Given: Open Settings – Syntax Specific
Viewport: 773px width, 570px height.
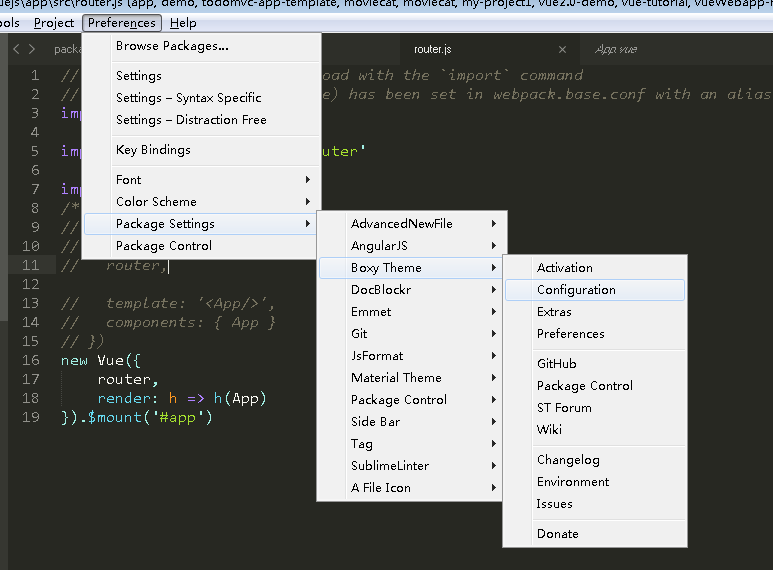Looking at the screenshot, I should click(x=188, y=98).
